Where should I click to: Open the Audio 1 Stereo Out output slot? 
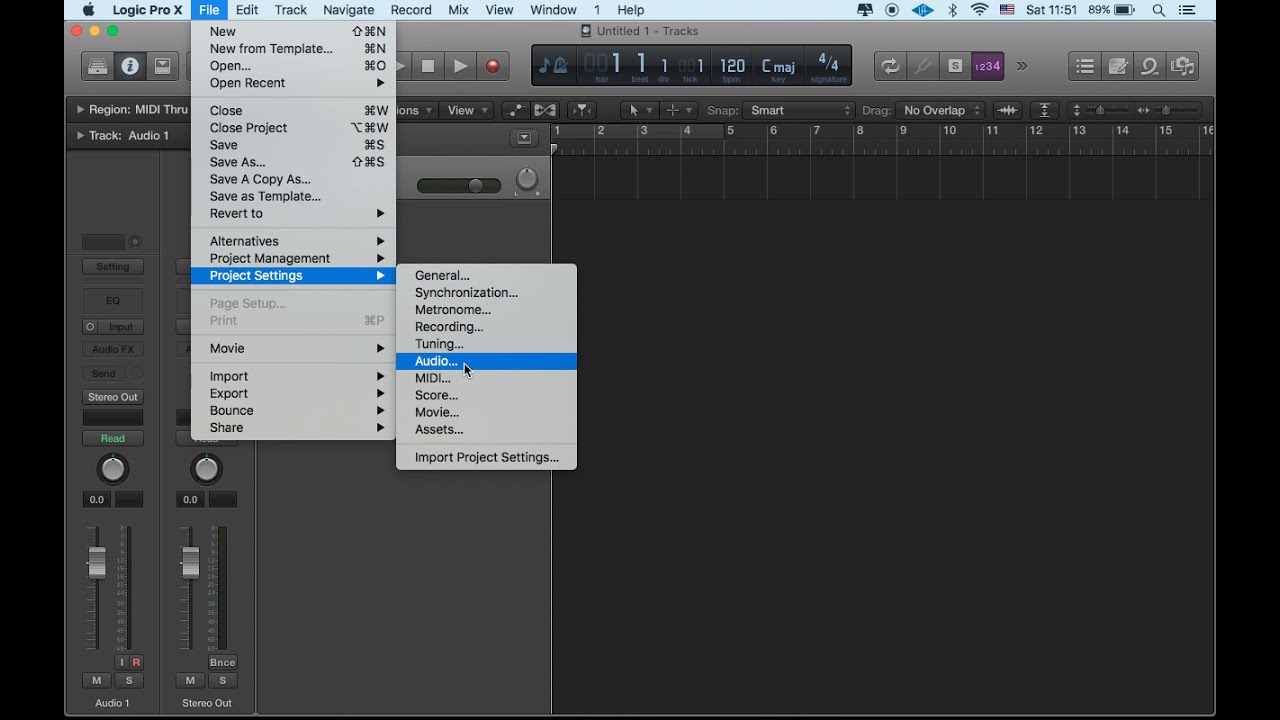click(x=113, y=397)
